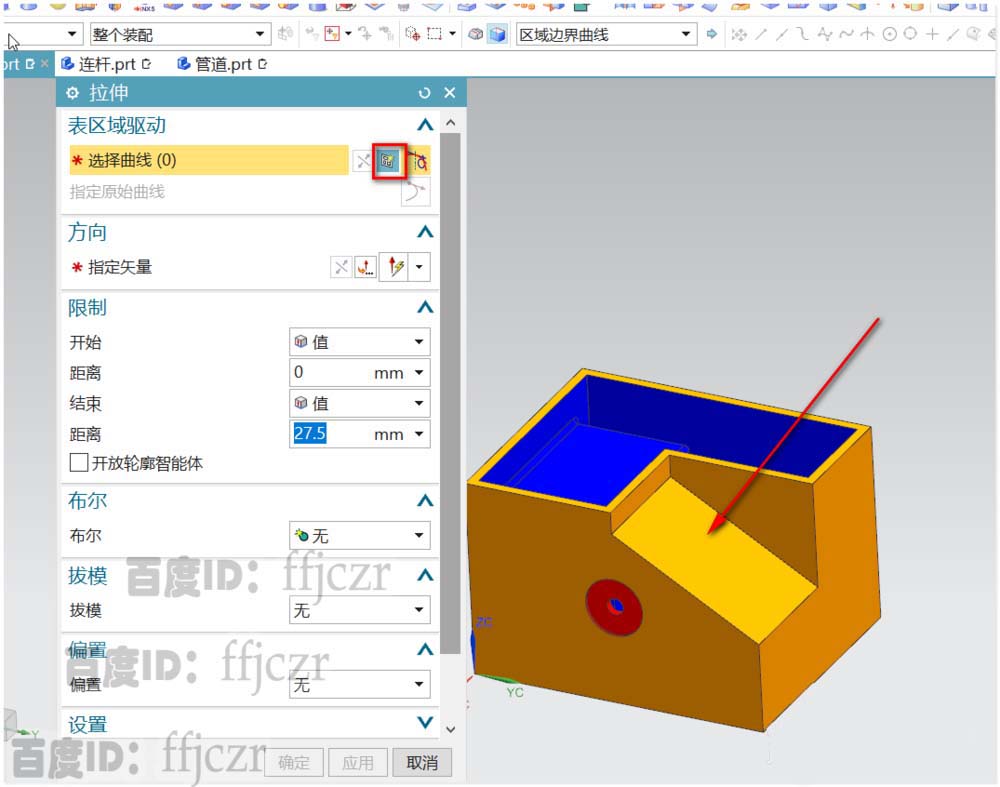This screenshot has height=787, width=1000.
Task: Toggle the Arc Center circle-dot snap icon
Action: pyautogui.click(x=889, y=34)
